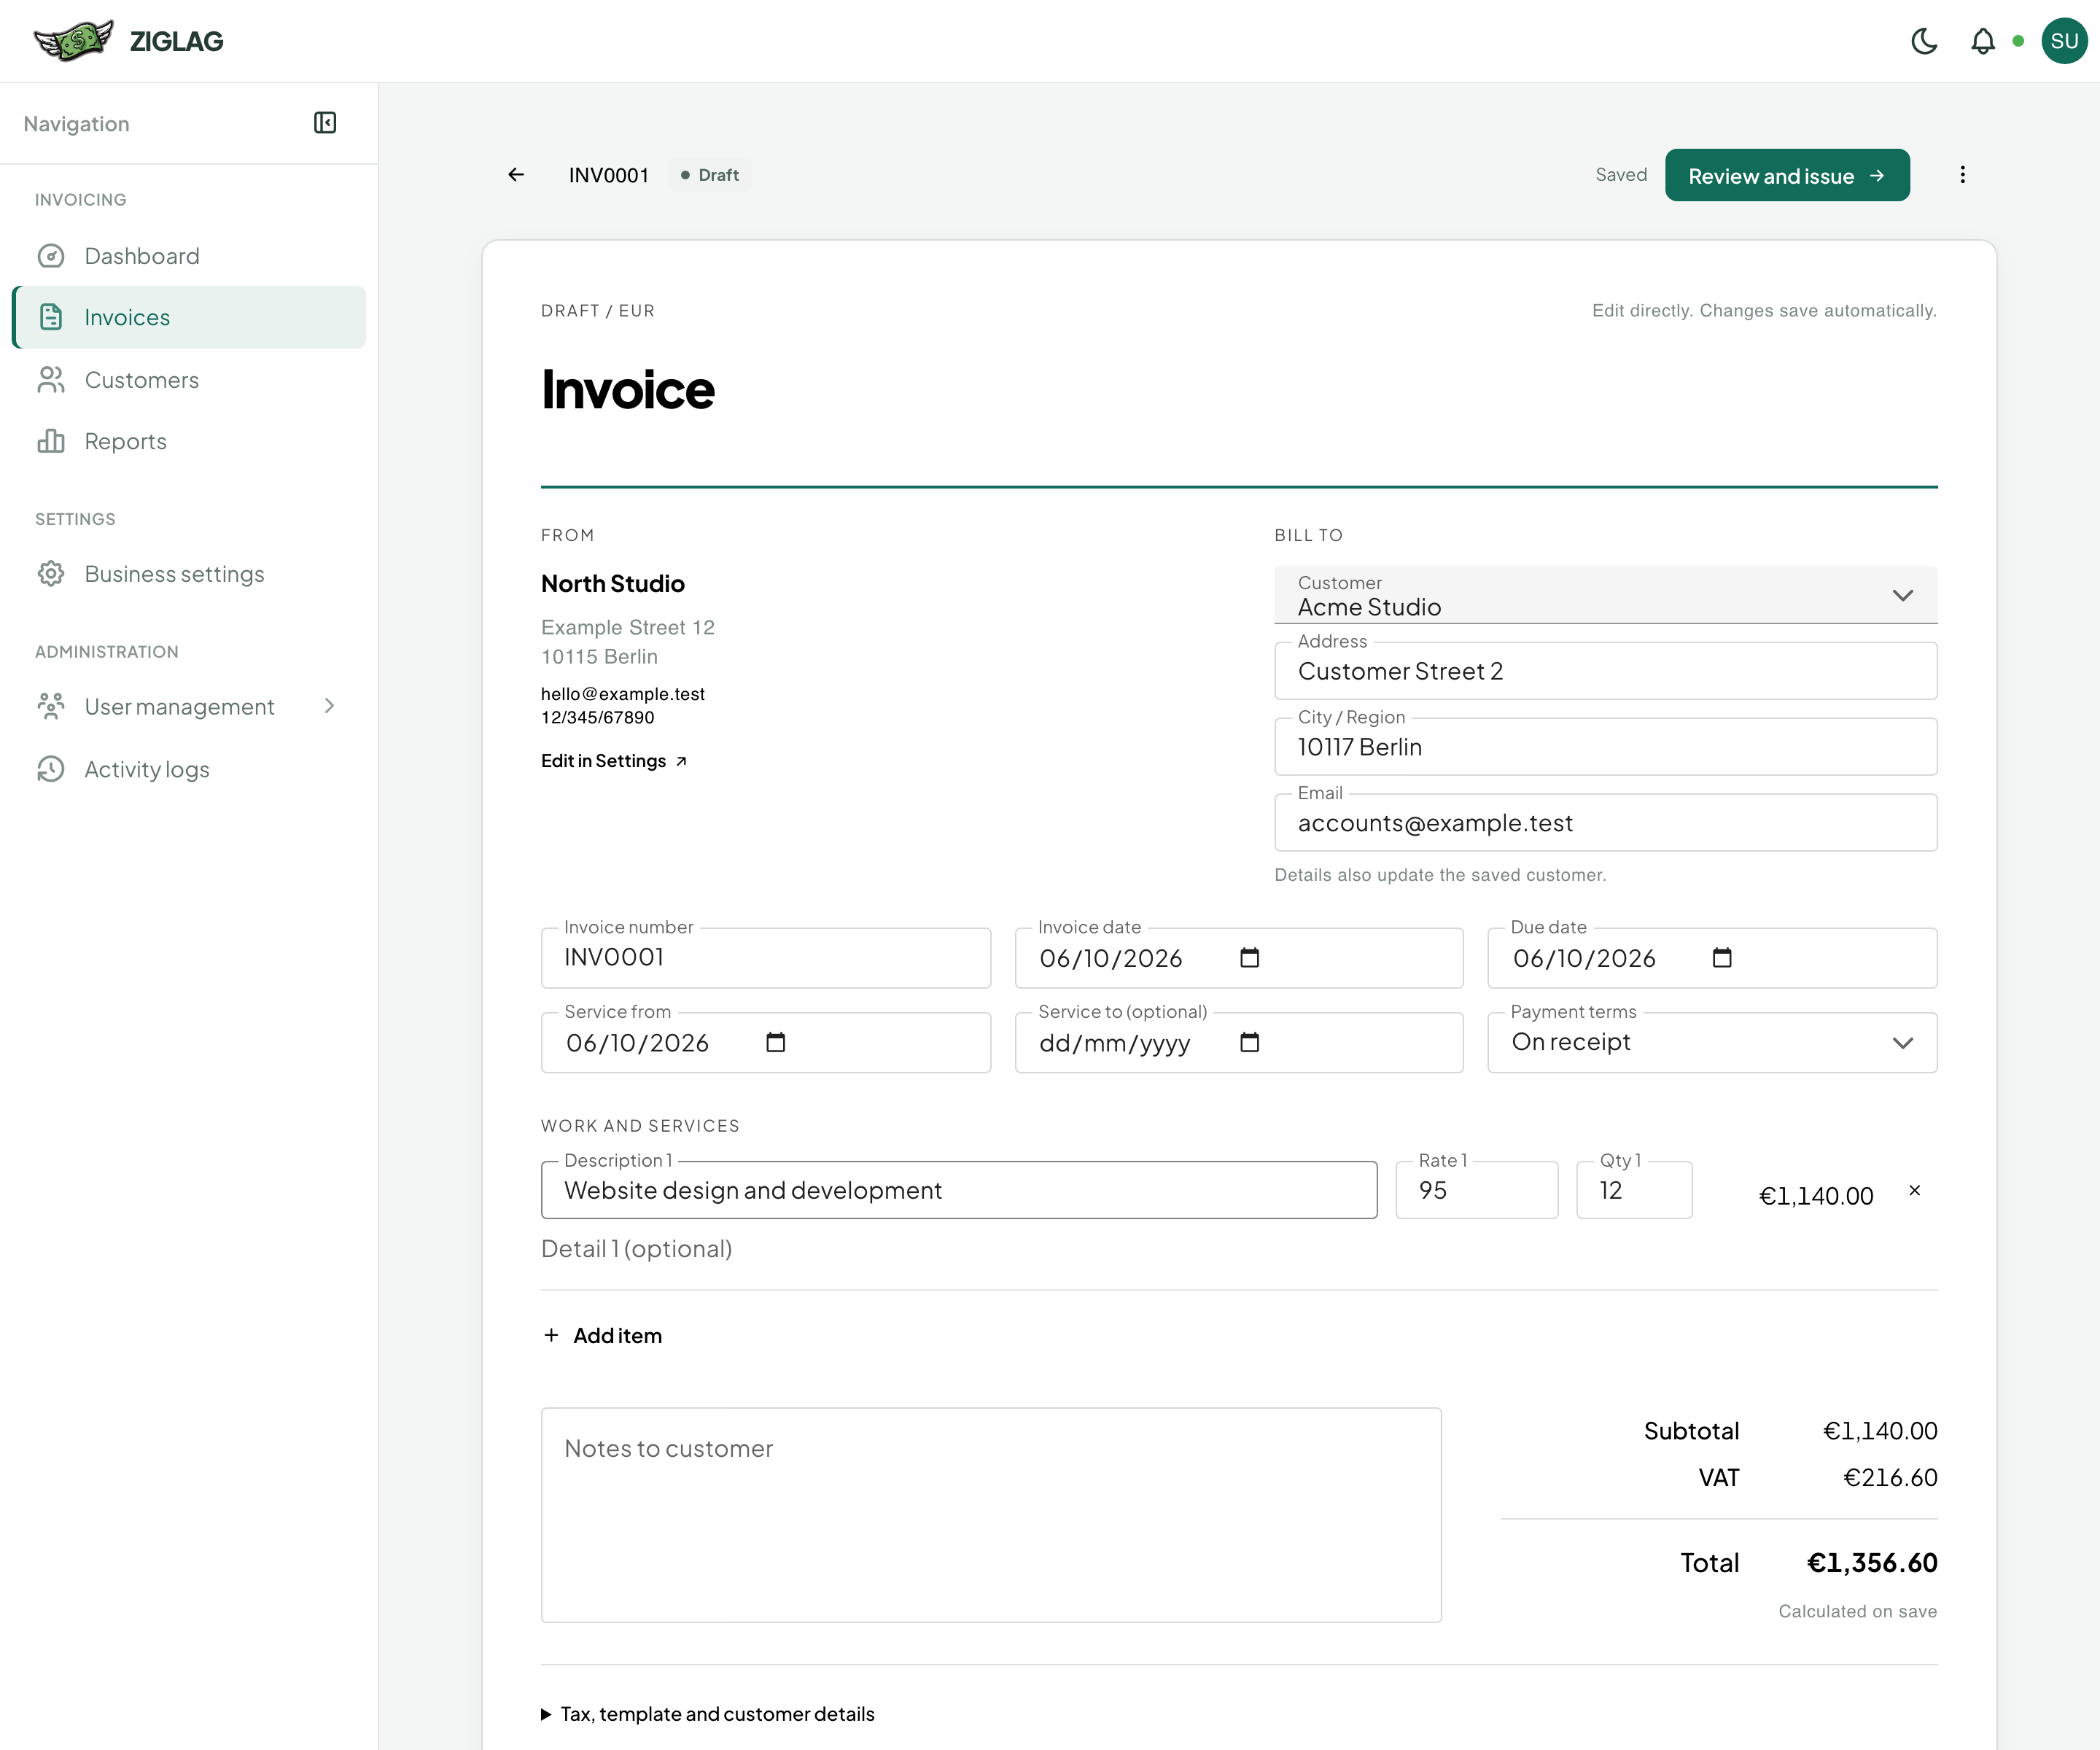Viewport: 2100px width, 1750px height.
Task: Remove line item 1 with the X
Action: pyautogui.click(x=1914, y=1190)
